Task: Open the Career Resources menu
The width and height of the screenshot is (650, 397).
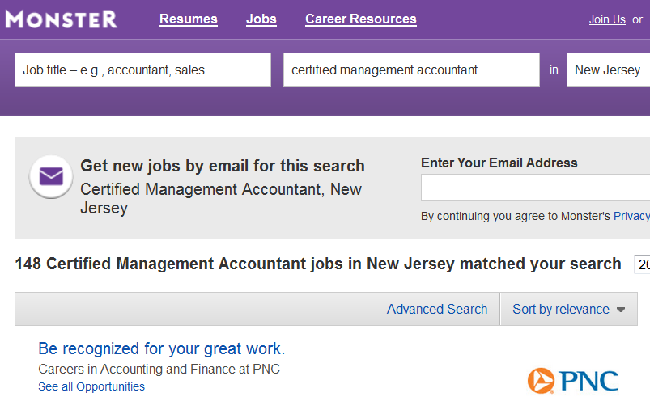Action: pyautogui.click(x=361, y=19)
